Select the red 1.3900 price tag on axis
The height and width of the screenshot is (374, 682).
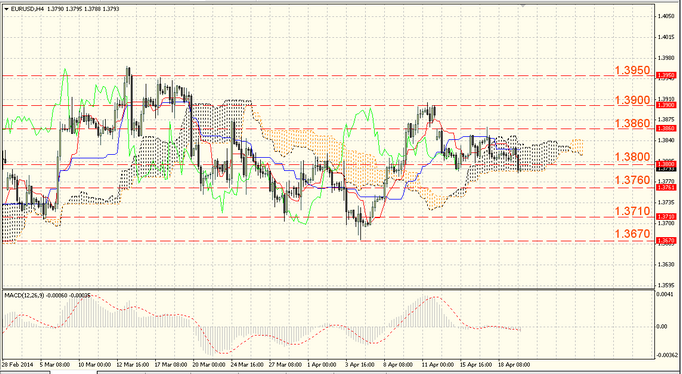coord(666,105)
